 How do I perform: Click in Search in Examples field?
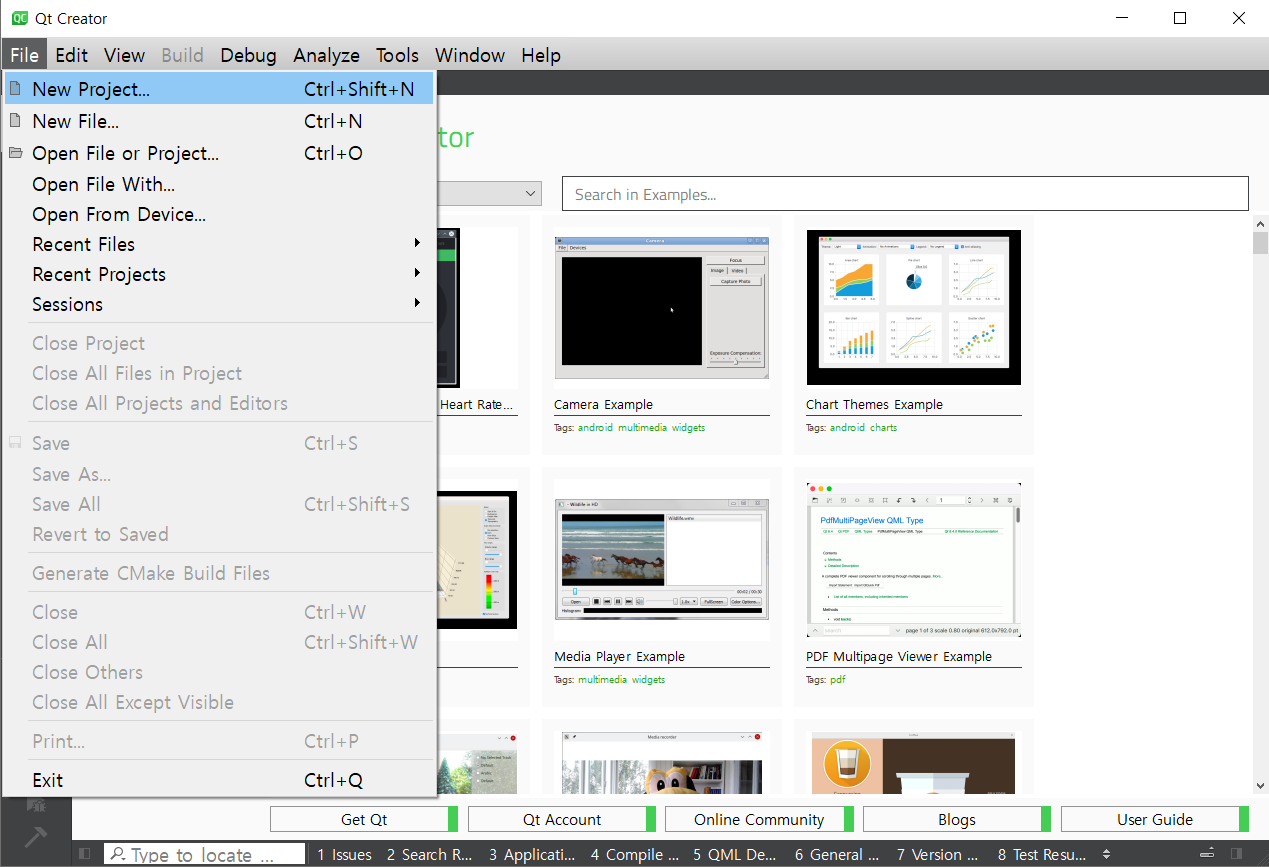[905, 194]
